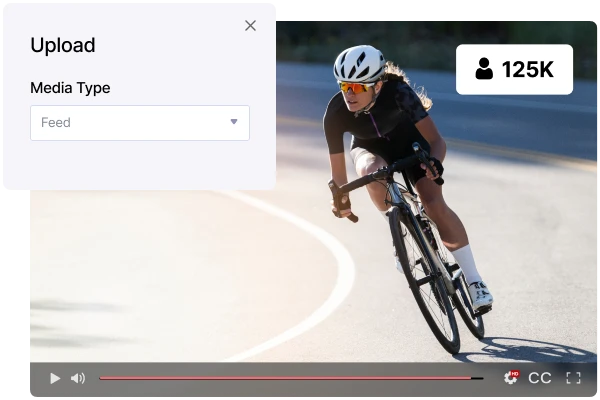Screen dimensions: 600x400
Task: Play the cyclist video
Action: tap(55, 378)
